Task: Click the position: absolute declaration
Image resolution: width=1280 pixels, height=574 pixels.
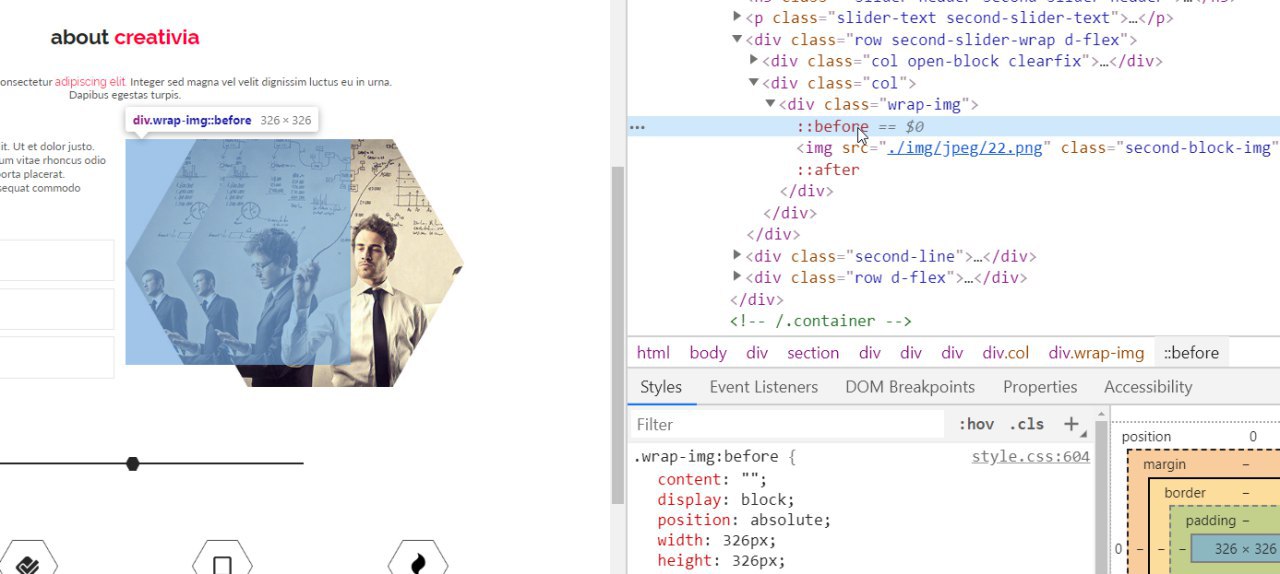Action: (744, 520)
